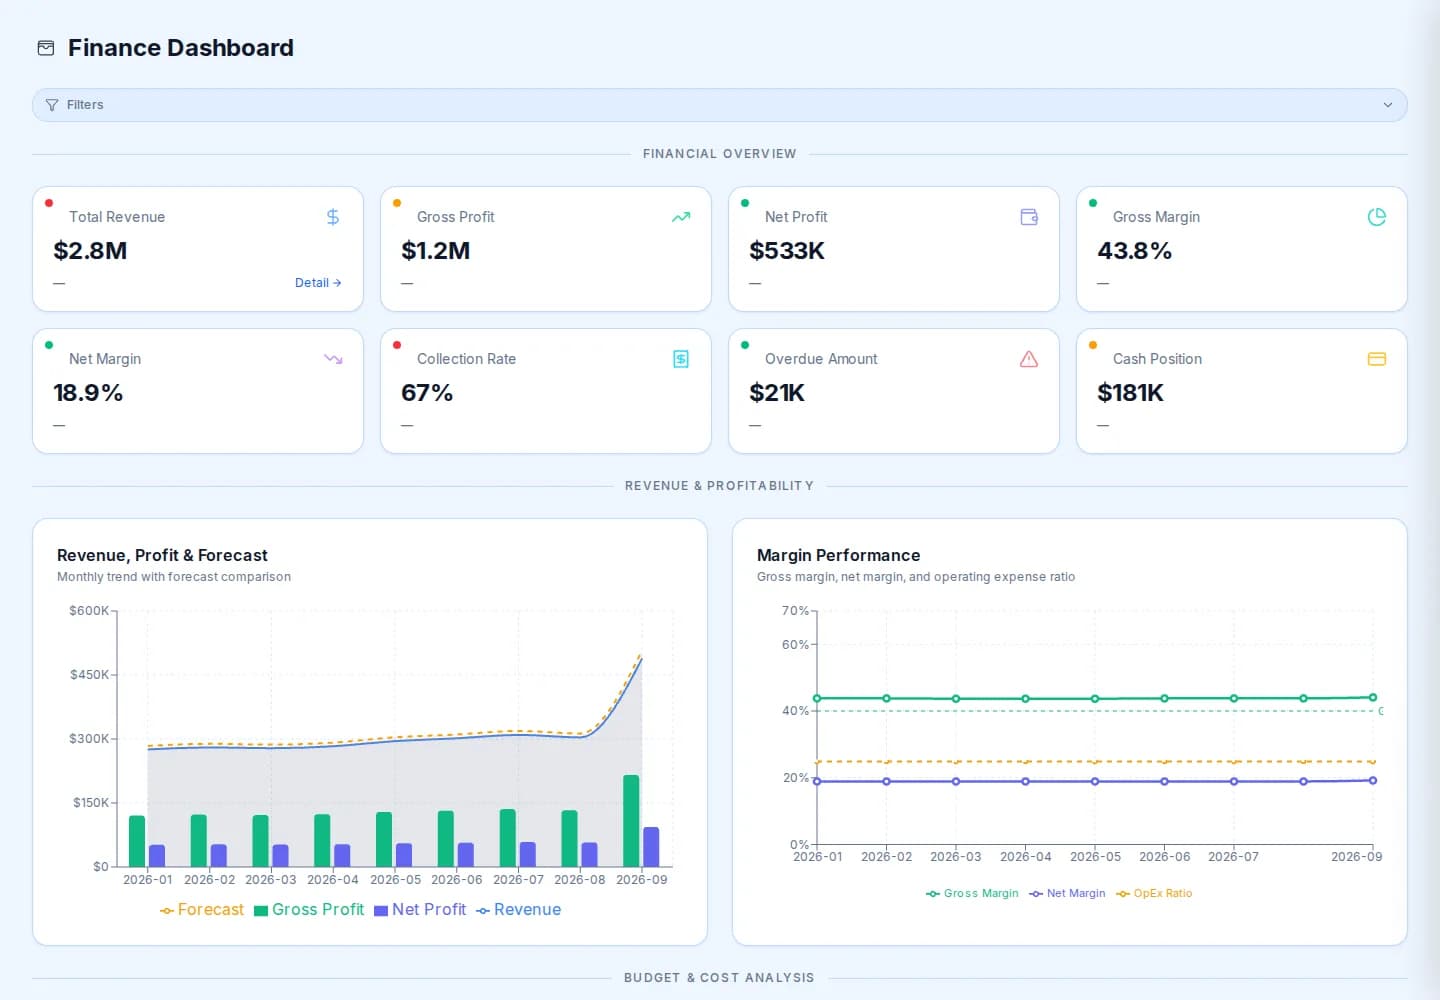1440x1000 pixels.
Task: Click the green status dot on Net Profit
Action: tap(745, 203)
